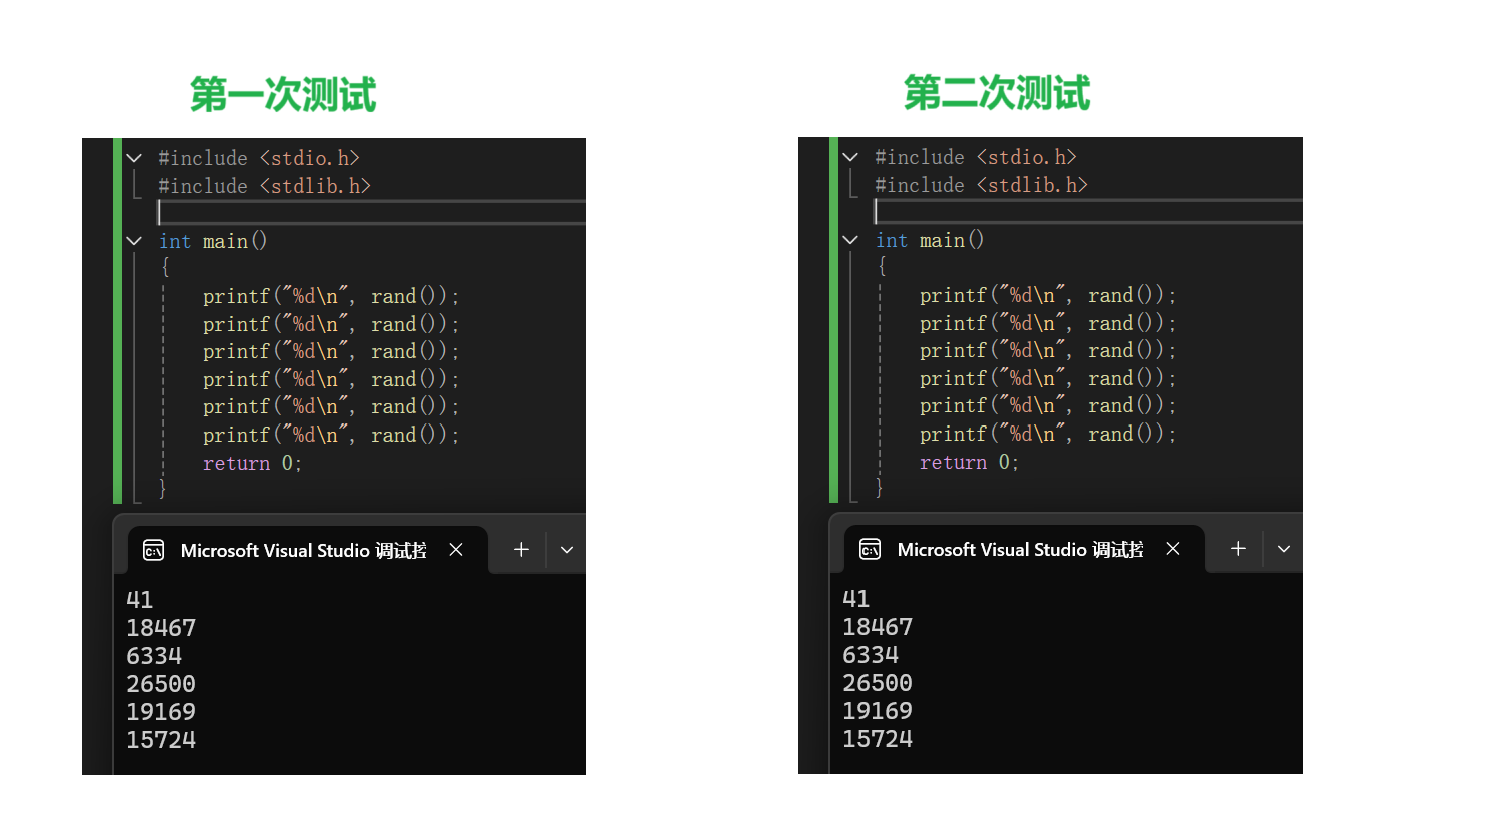Click 'return 0;' in first test editor
Image resolution: width=1491 pixels, height=828 pixels.
pos(252,463)
